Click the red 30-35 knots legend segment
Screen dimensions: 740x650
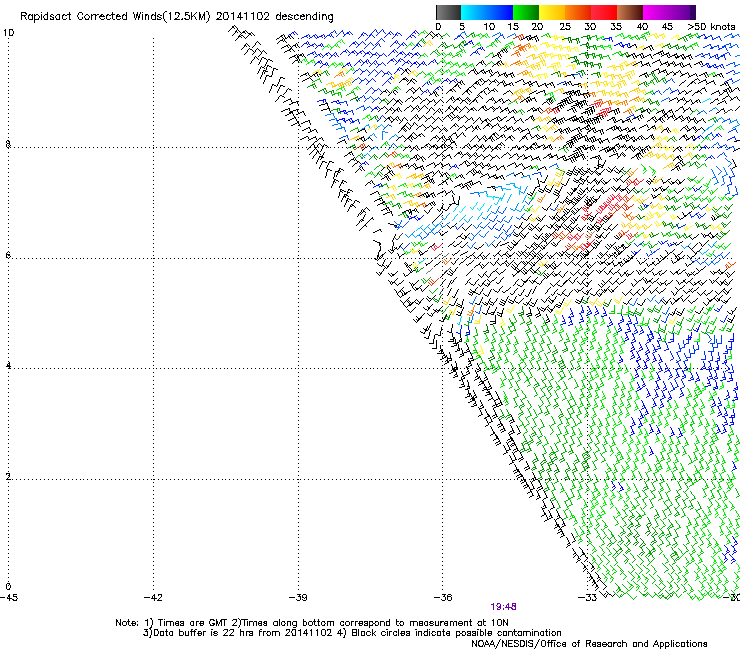[604, 12]
